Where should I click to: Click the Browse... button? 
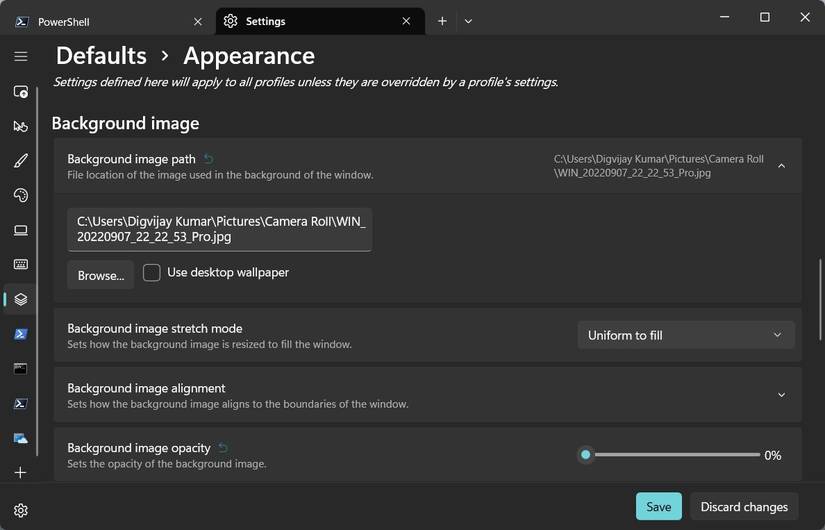(100, 275)
